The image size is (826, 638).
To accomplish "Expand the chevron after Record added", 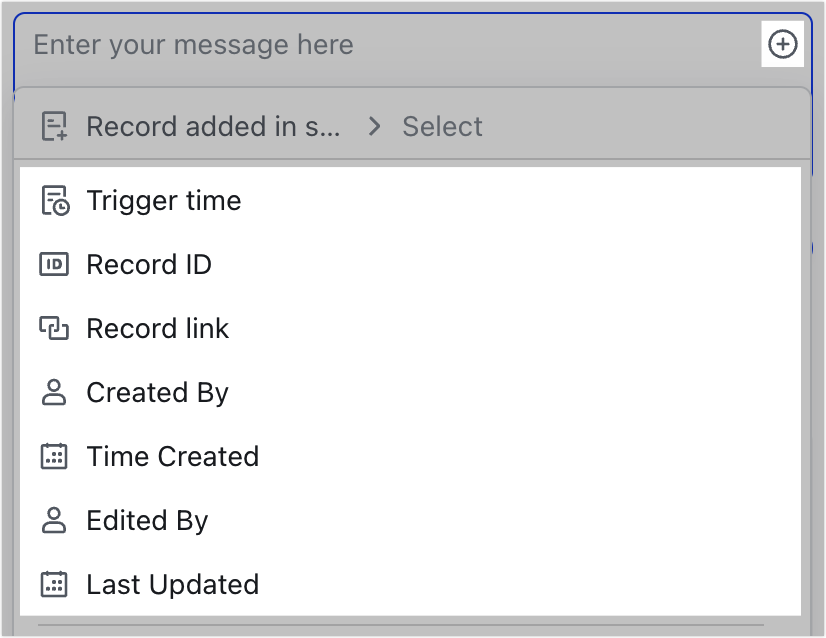I will (x=374, y=126).
